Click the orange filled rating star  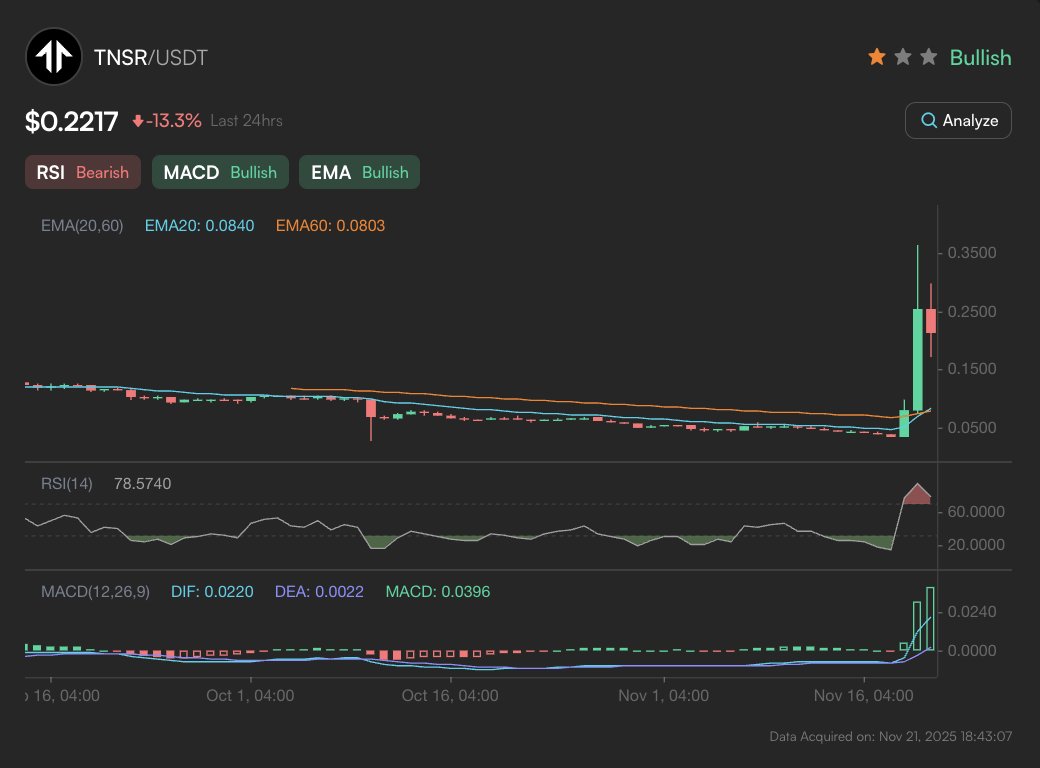tap(877, 57)
